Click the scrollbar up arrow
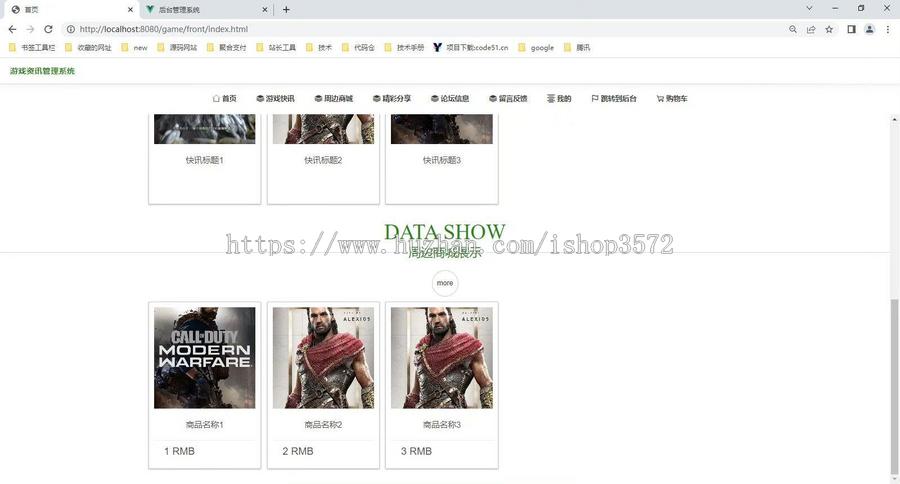 tap(894, 119)
